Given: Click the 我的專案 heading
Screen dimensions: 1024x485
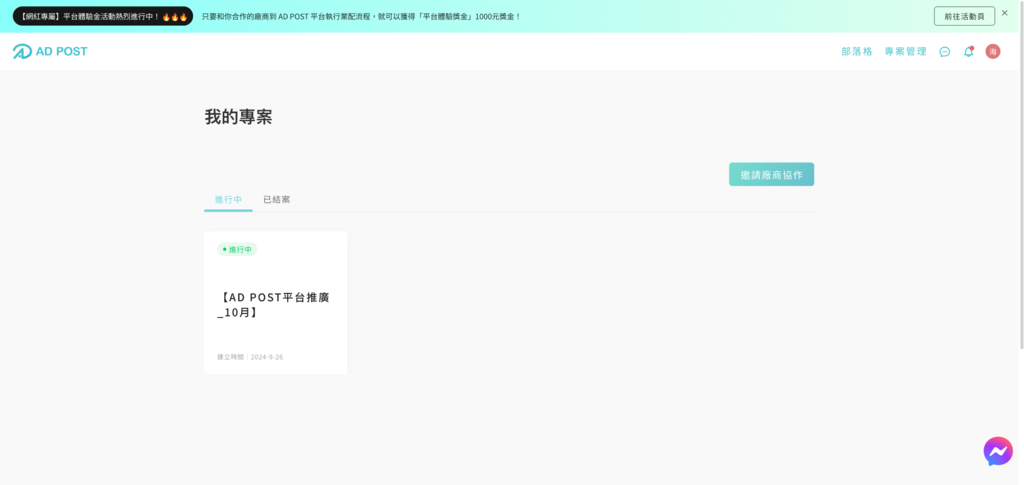Looking at the screenshot, I should tap(238, 117).
